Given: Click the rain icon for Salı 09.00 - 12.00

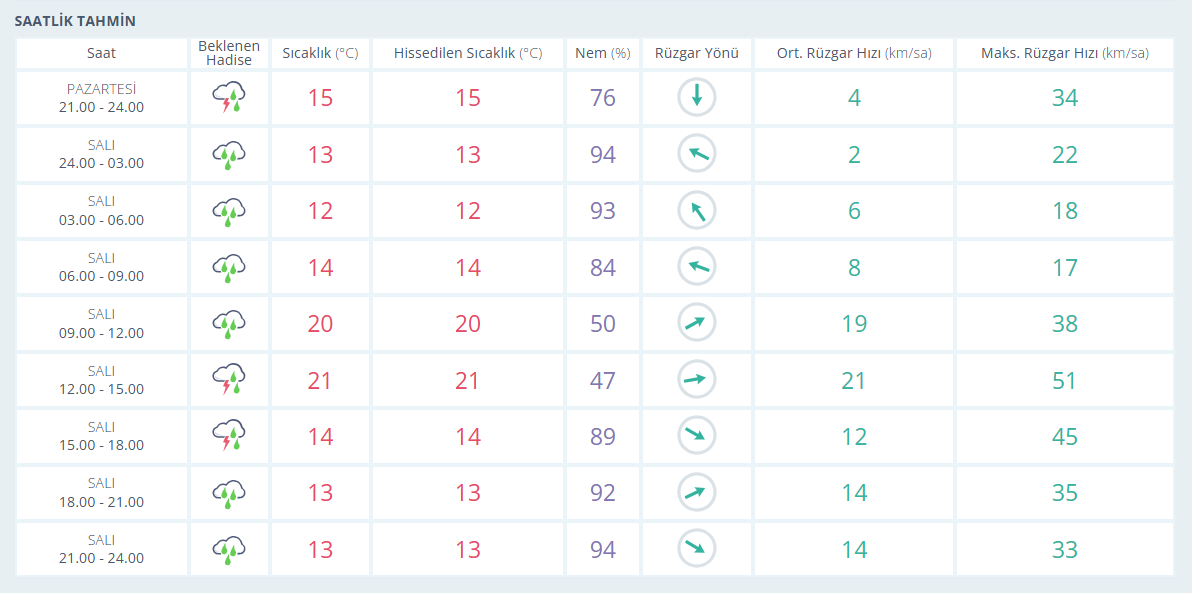Looking at the screenshot, I should click(x=229, y=323).
